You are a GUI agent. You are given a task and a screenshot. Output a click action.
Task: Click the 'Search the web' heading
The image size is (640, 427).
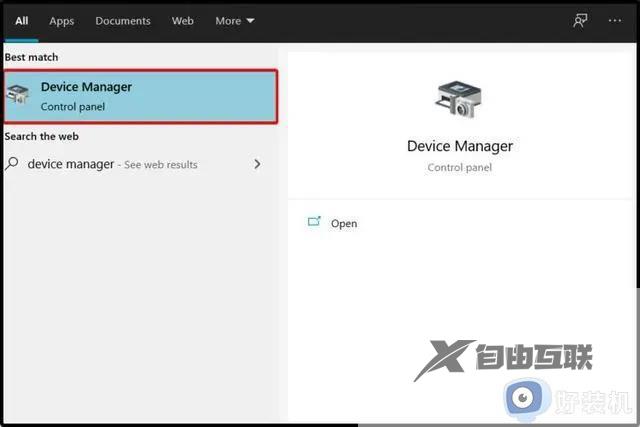(42, 136)
